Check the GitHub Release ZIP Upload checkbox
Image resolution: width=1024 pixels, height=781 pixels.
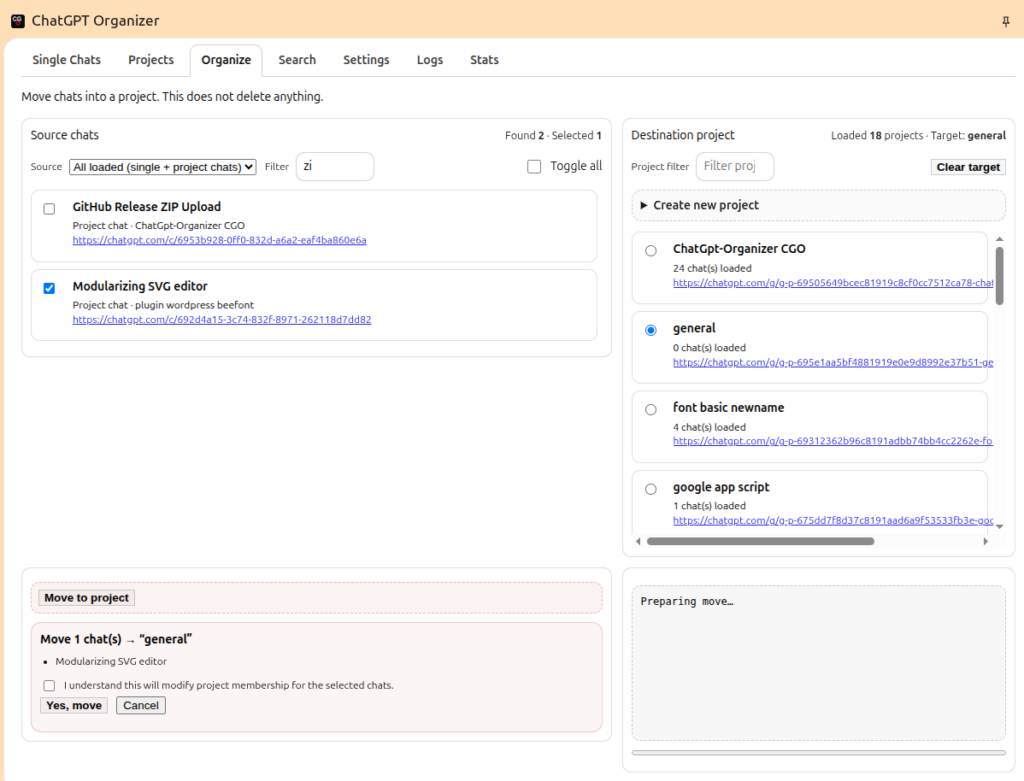[49, 209]
